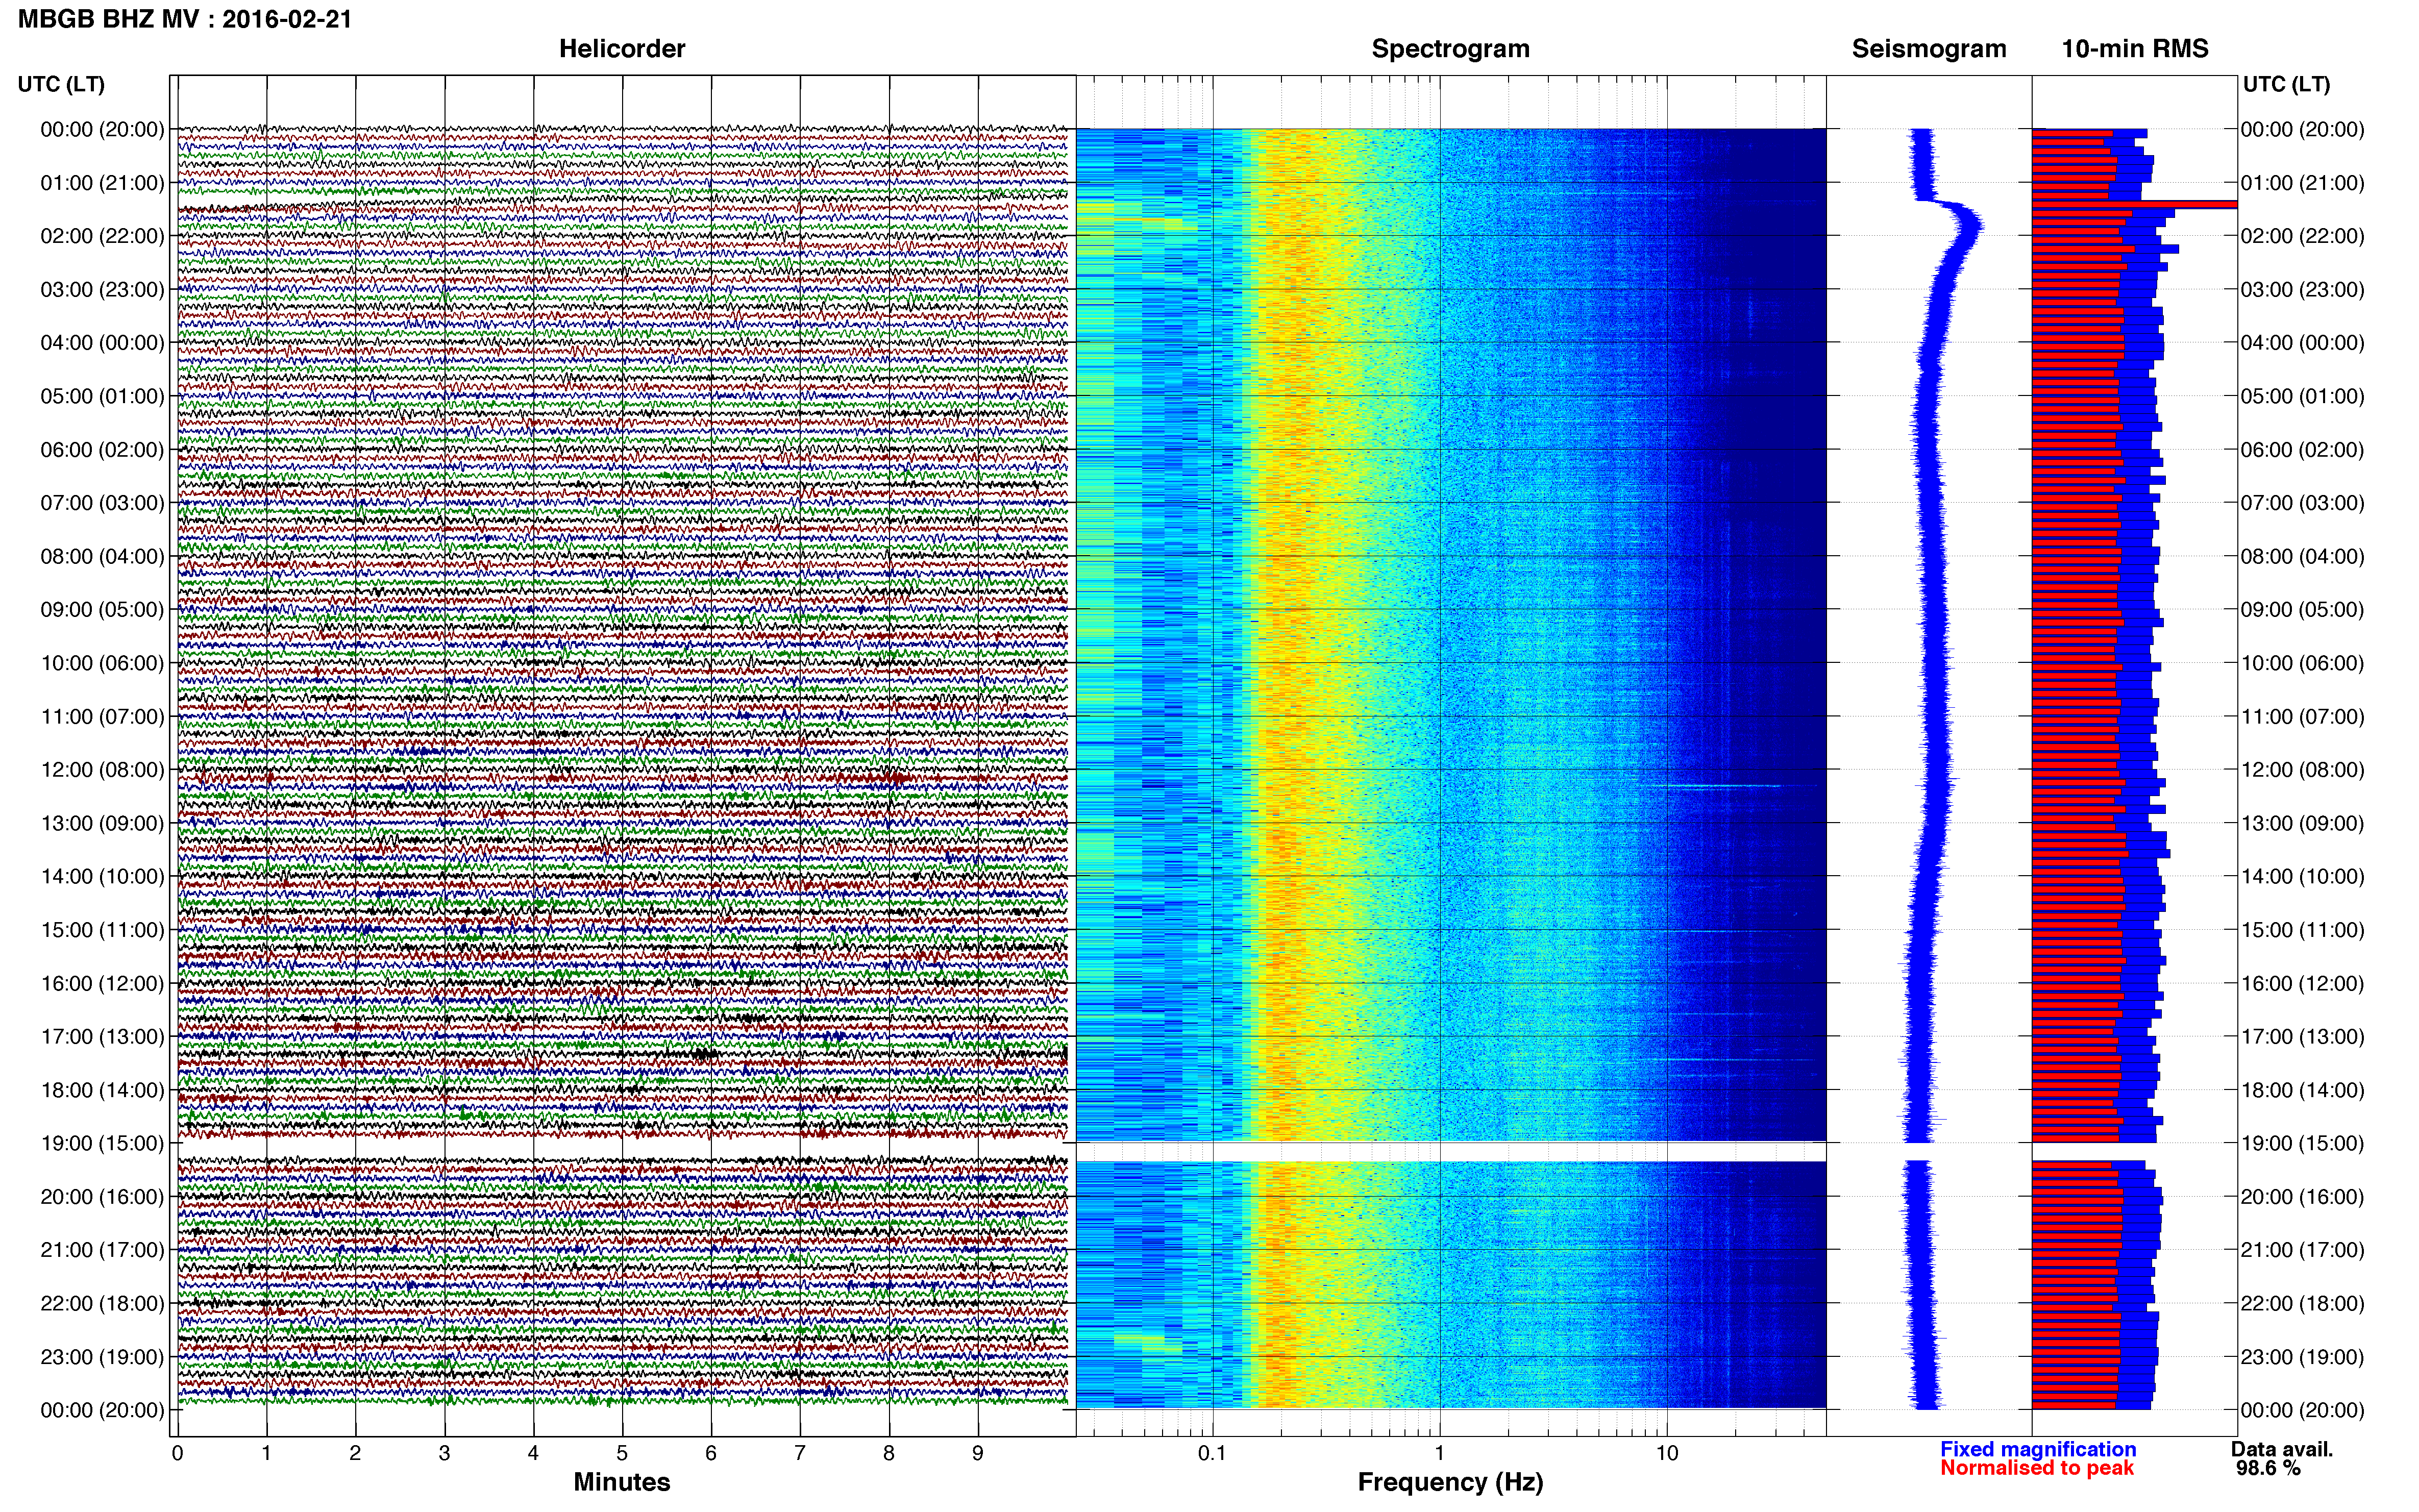Click left-axis time label '09:00 (05:00)'
Viewport: 2419px width, 1512px height.
click(102, 610)
